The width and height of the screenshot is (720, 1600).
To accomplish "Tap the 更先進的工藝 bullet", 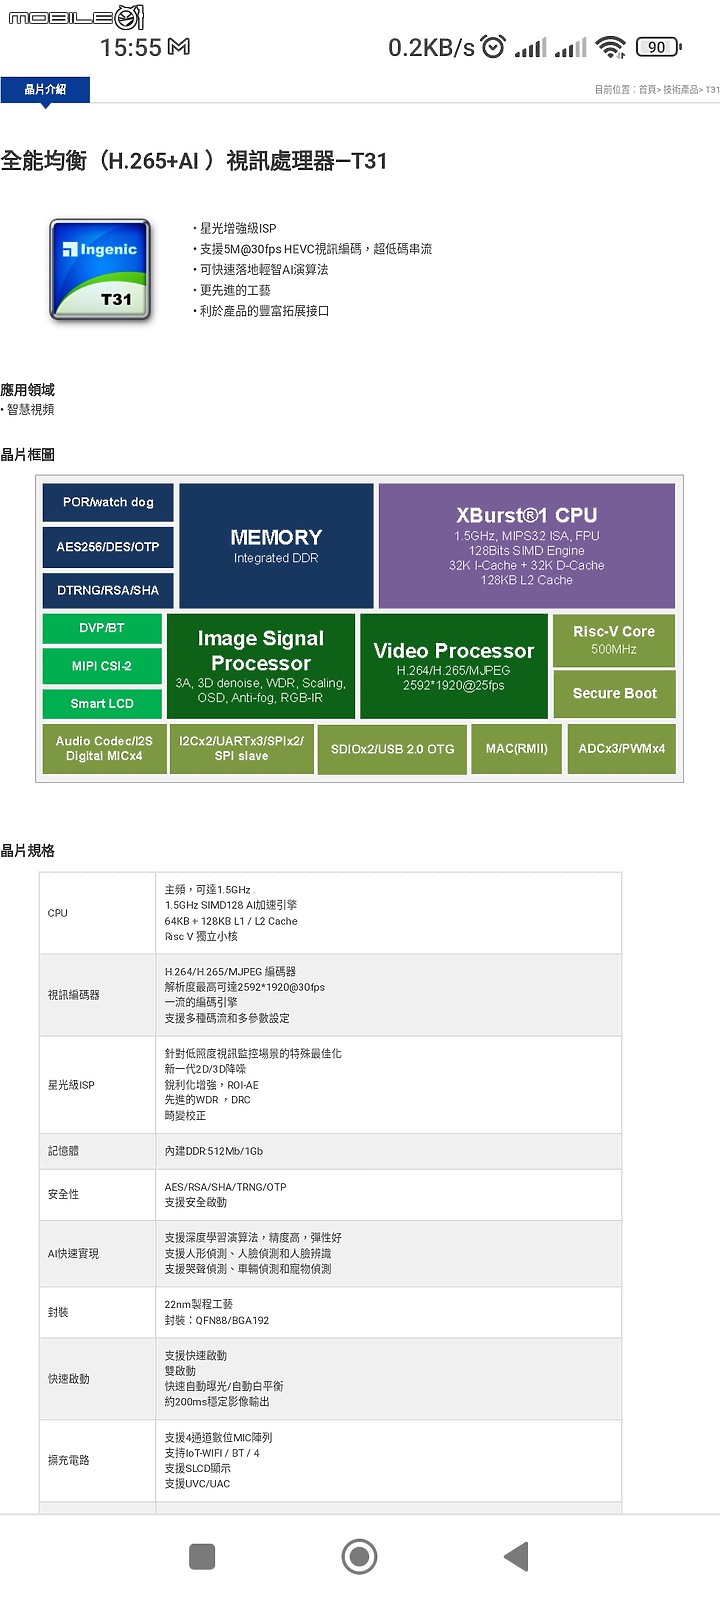I will point(233,290).
